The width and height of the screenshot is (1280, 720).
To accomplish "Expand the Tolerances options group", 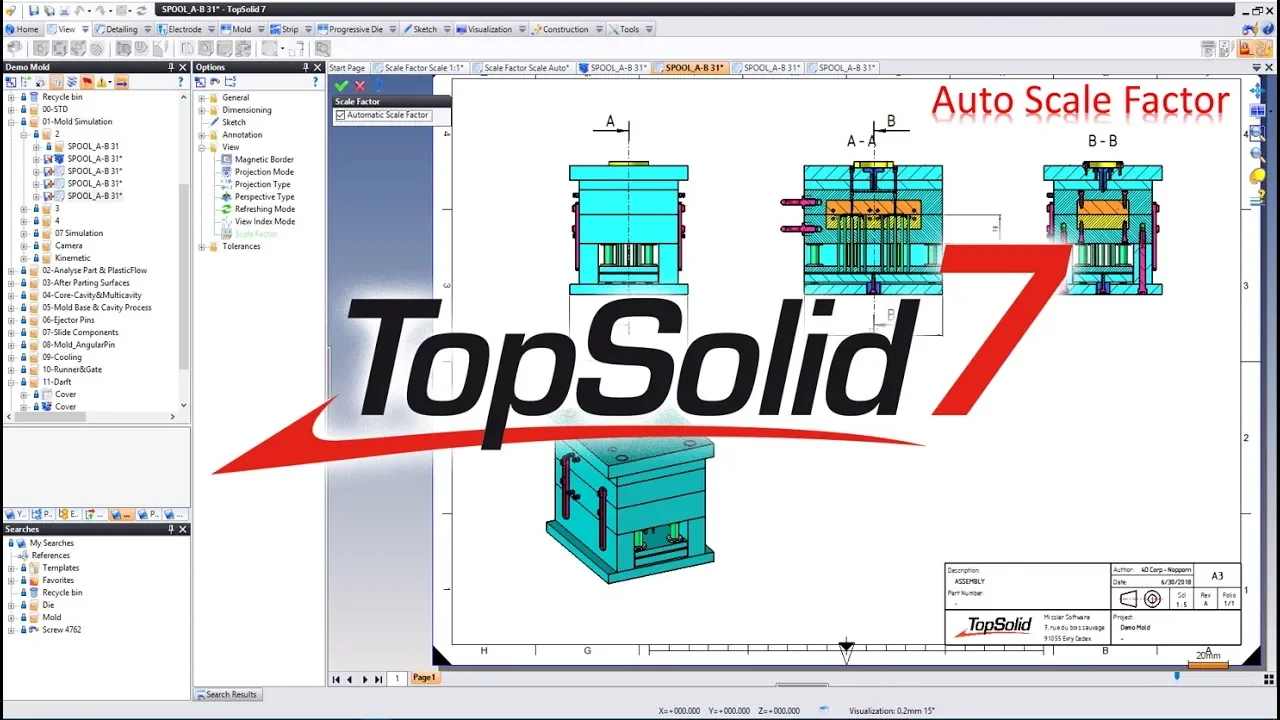I will [201, 246].
